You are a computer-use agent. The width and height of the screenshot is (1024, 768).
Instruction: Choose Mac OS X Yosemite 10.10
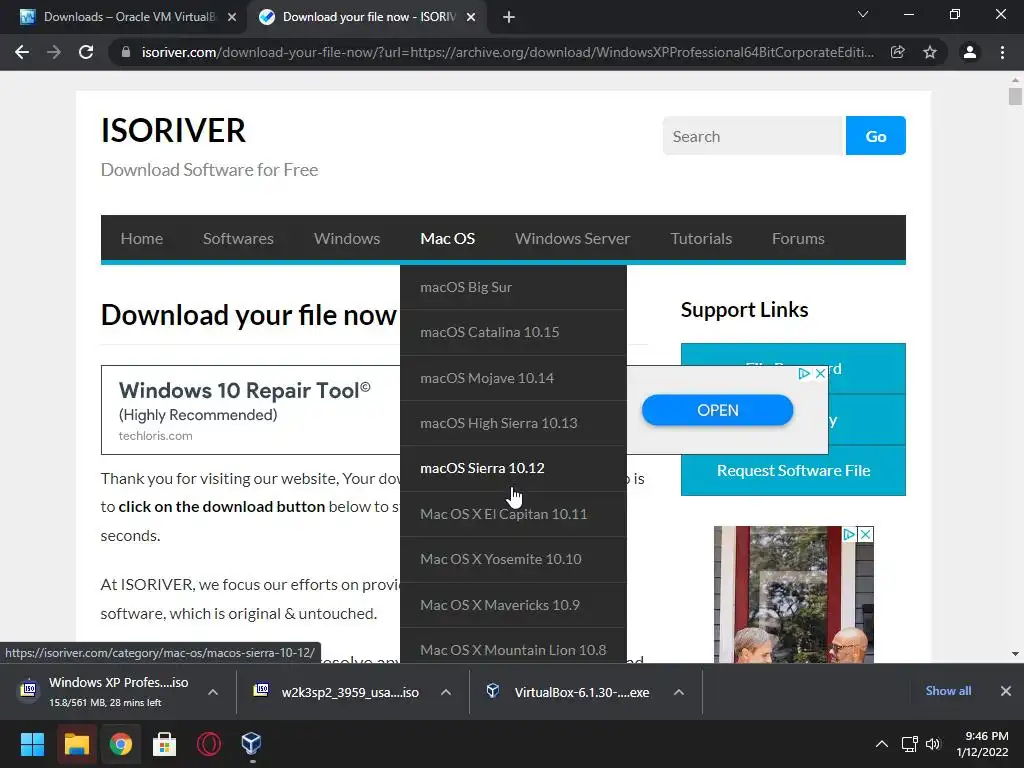click(513, 559)
